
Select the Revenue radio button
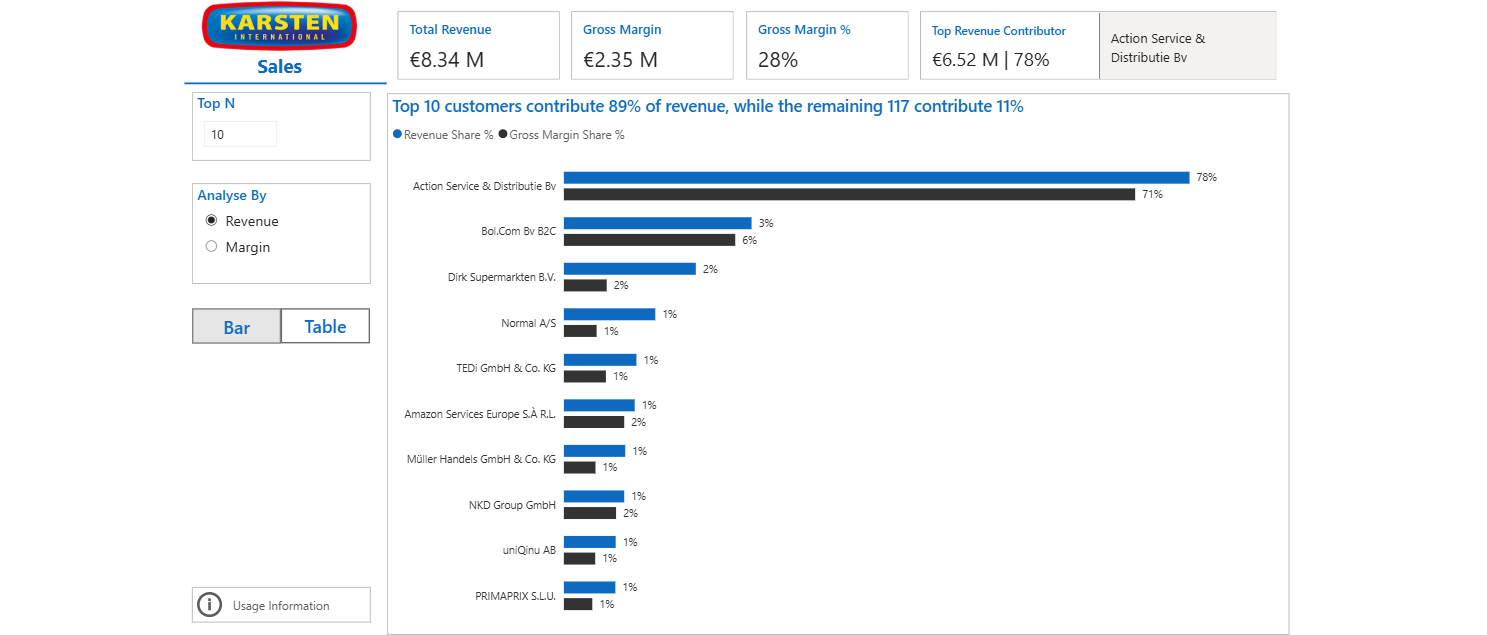click(x=211, y=221)
